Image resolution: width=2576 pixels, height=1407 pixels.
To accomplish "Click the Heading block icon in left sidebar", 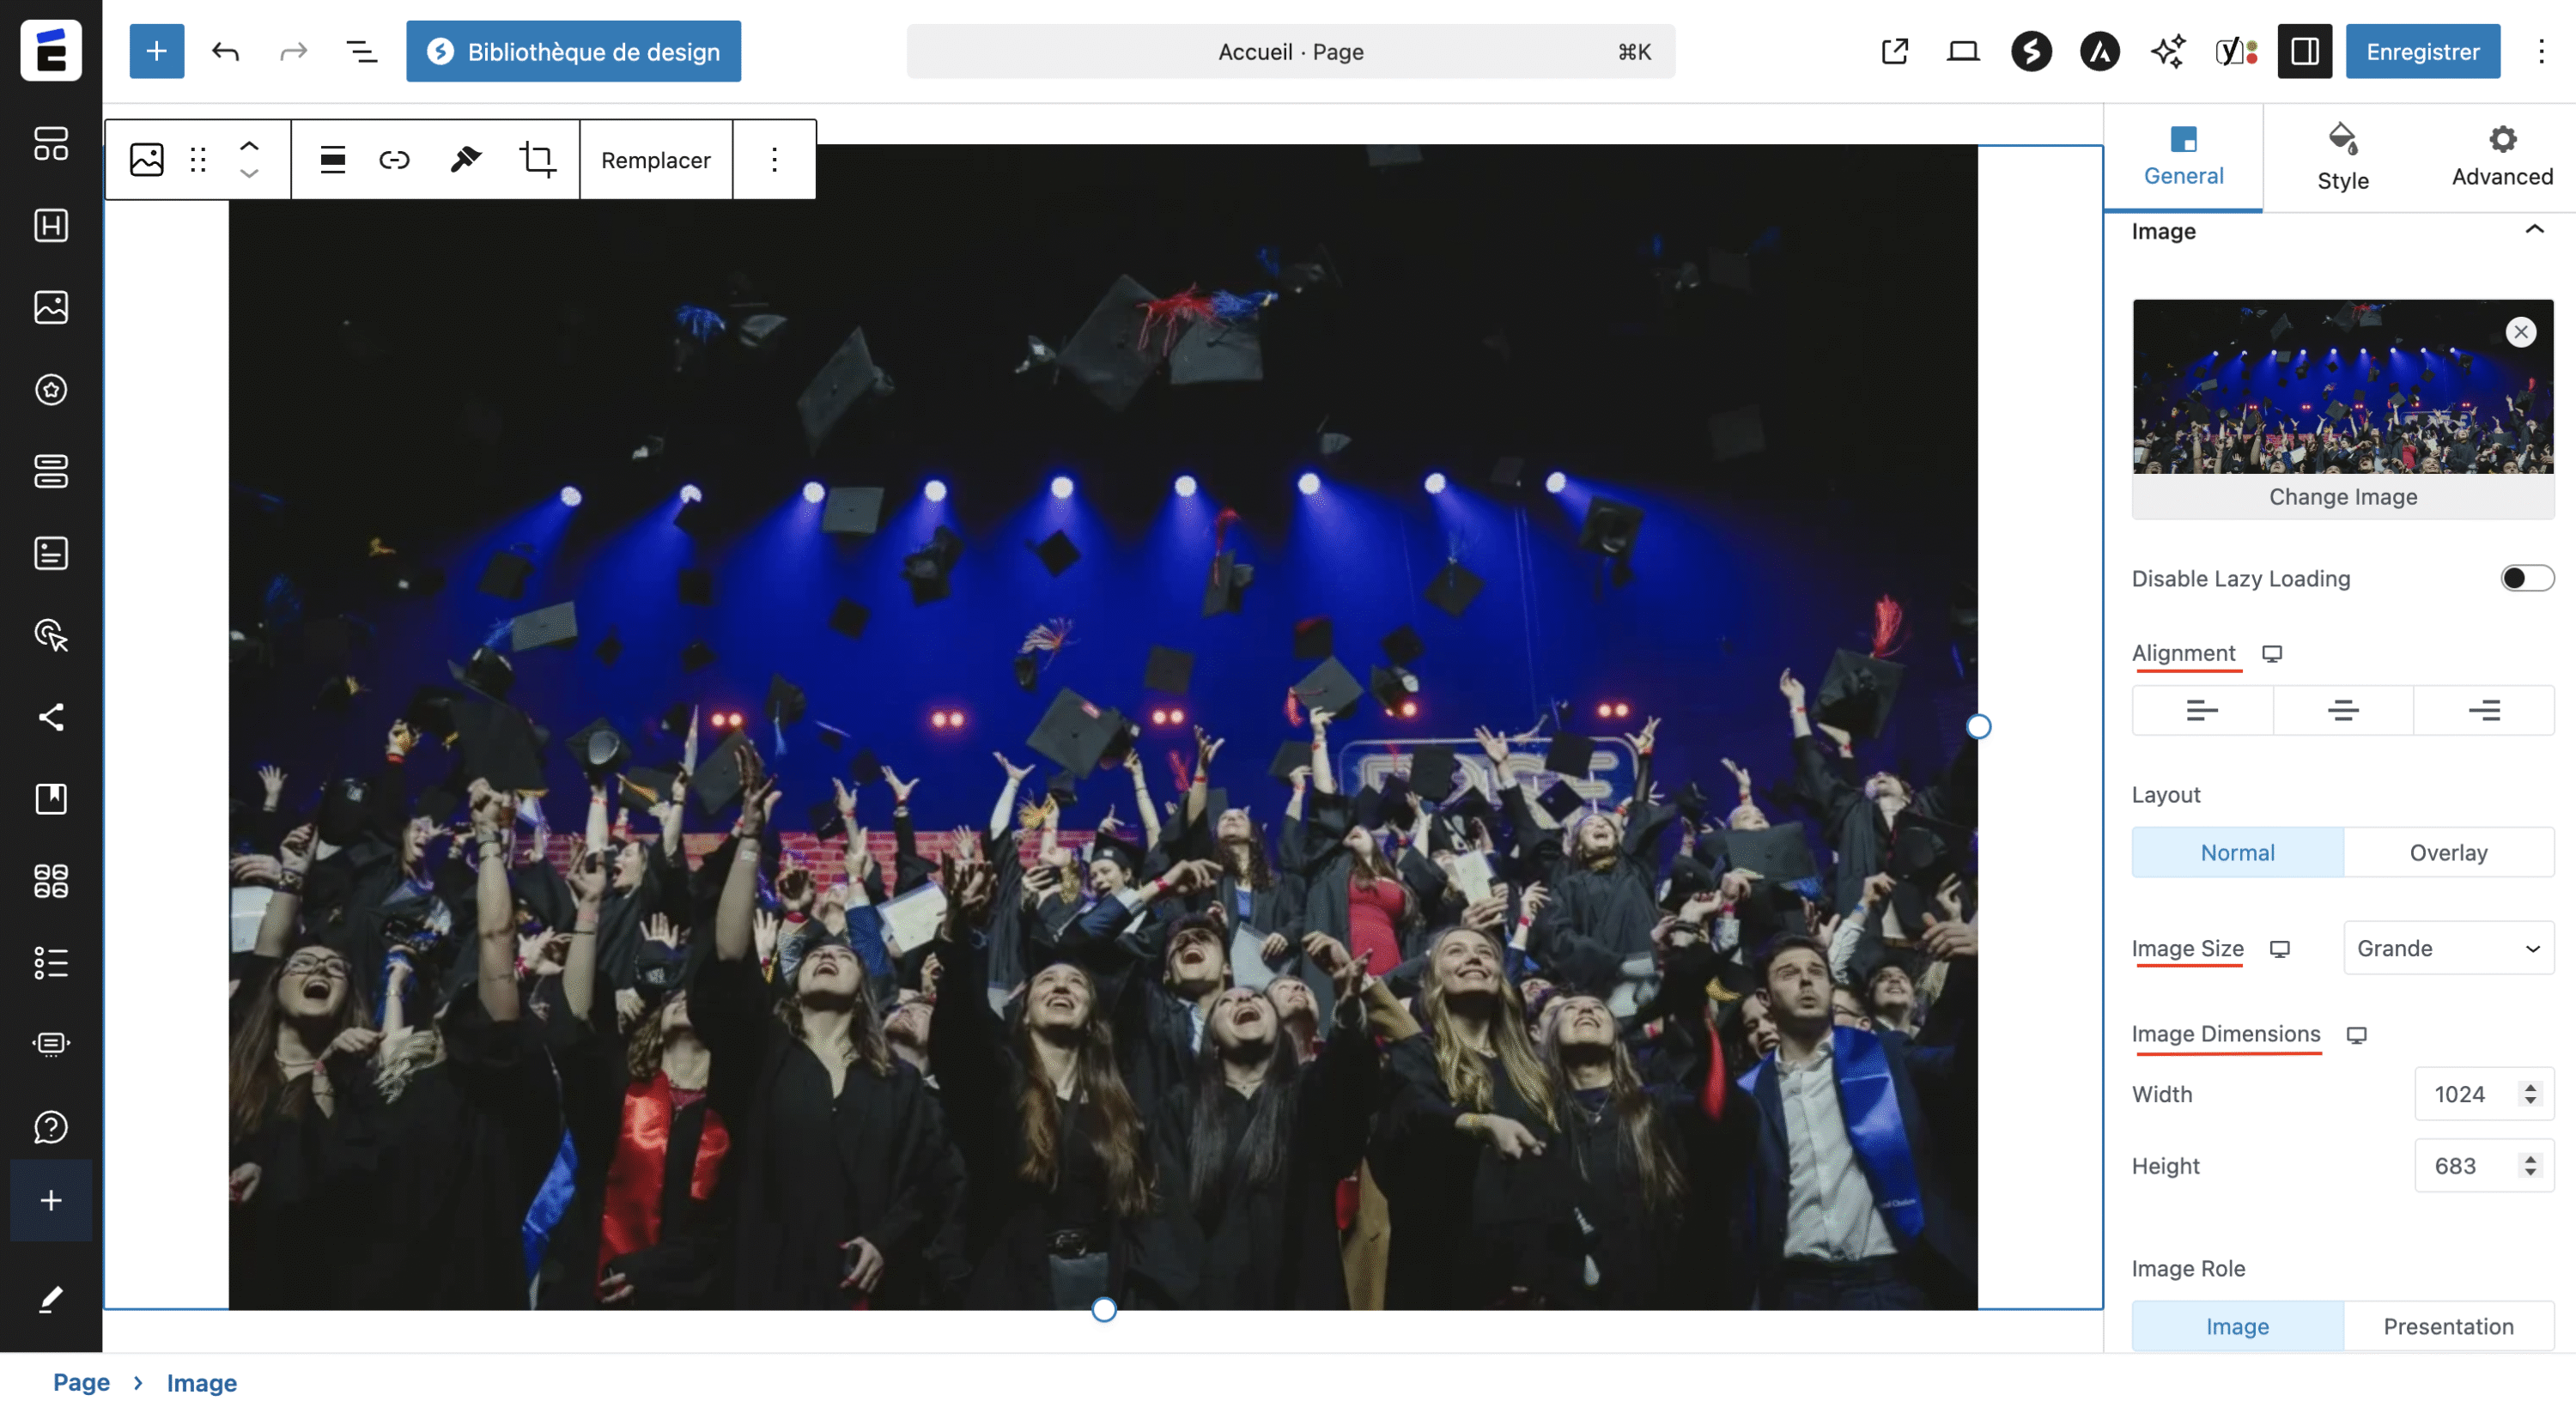I will coord(51,225).
